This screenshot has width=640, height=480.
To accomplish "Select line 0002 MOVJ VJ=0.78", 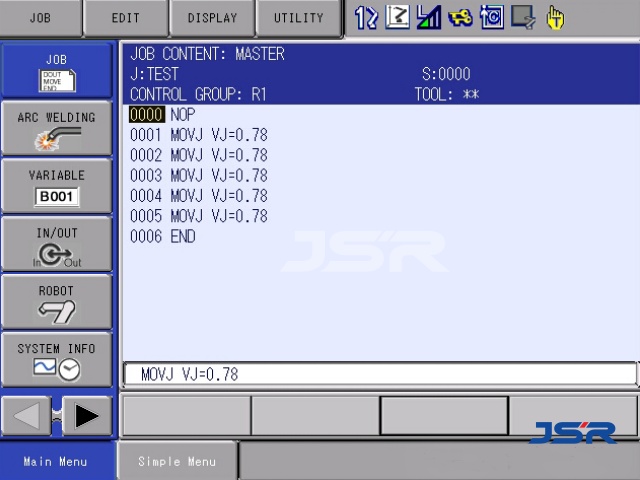I will point(199,156).
